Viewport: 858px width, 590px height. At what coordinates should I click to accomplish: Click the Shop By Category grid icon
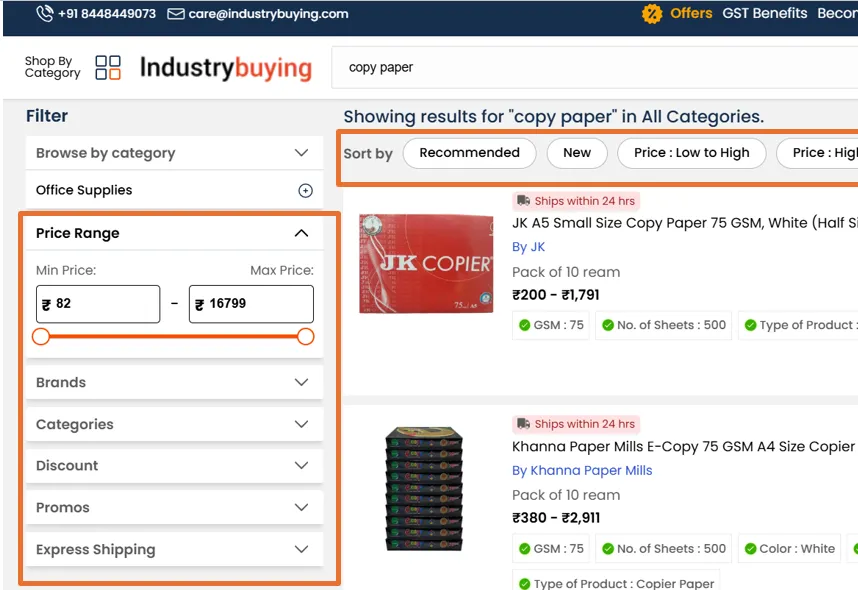coord(108,68)
